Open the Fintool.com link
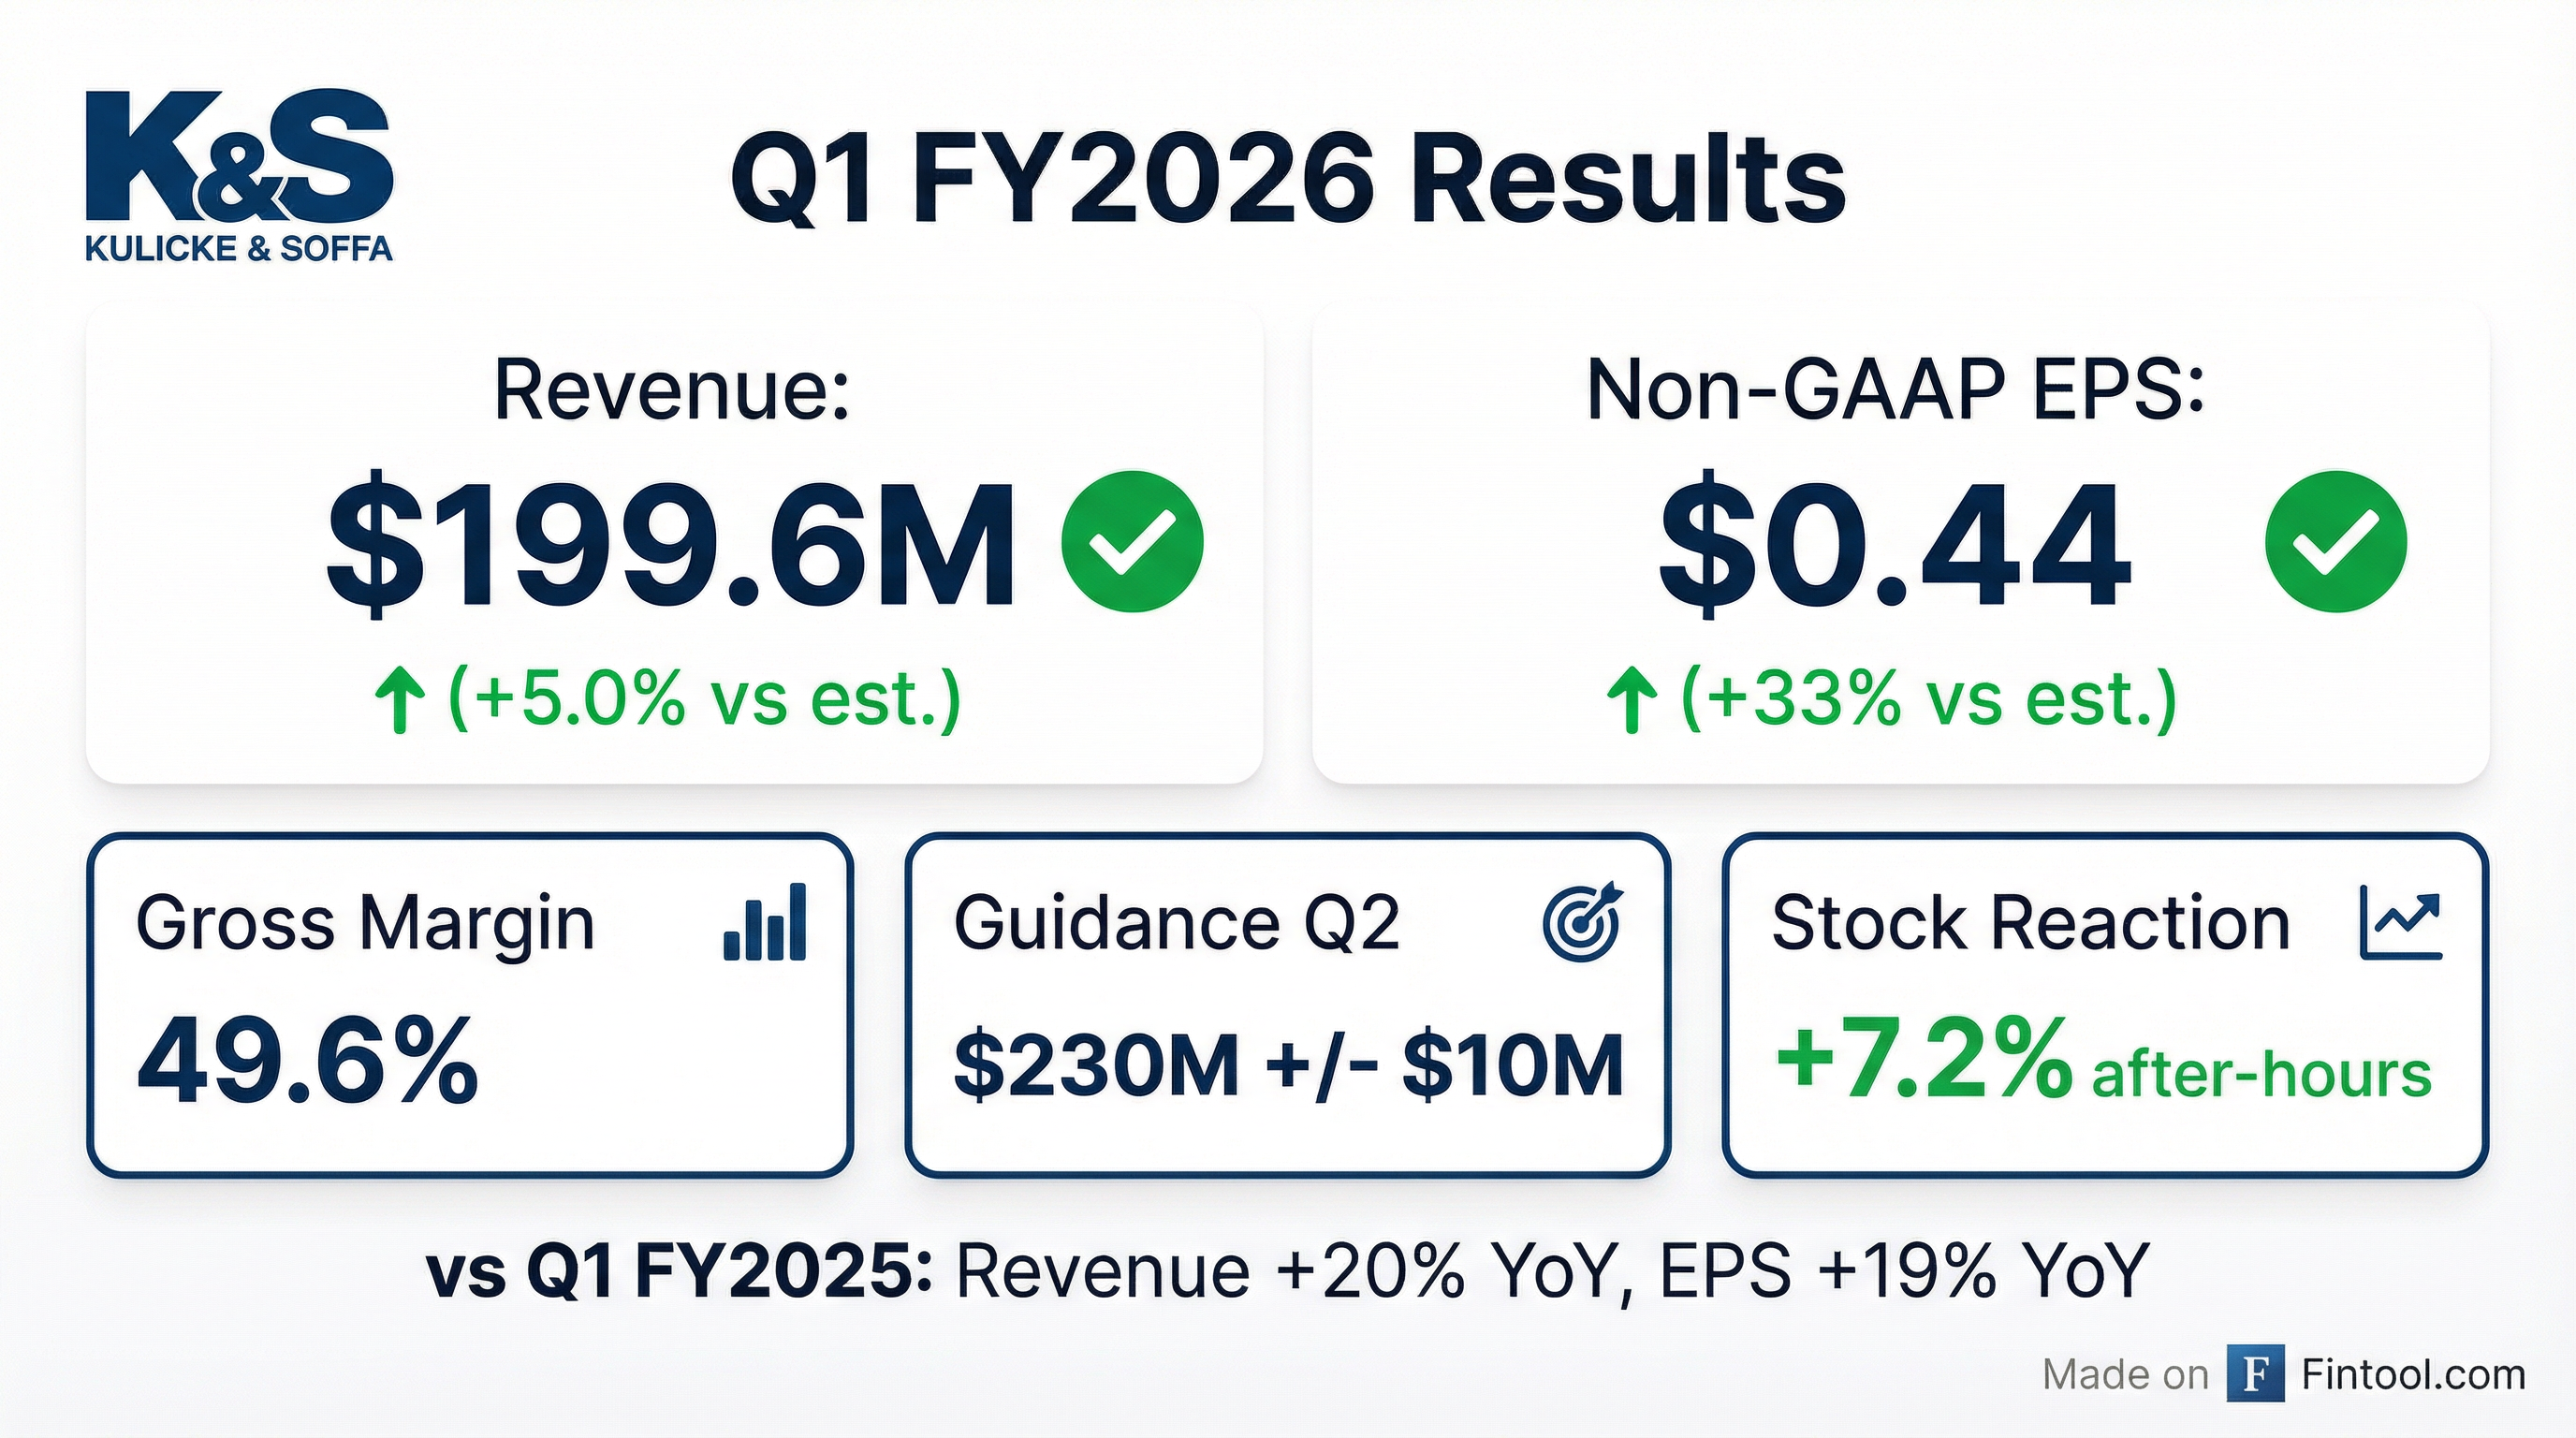This screenshot has height=1438, width=2576. [2413, 1374]
